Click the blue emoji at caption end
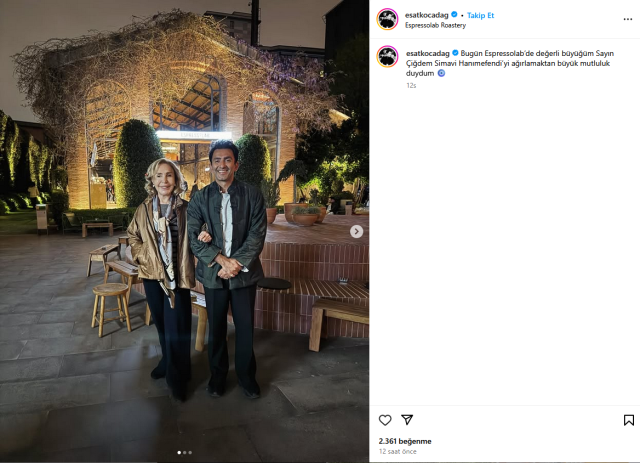Viewport: 640px width, 463px height. click(441, 73)
